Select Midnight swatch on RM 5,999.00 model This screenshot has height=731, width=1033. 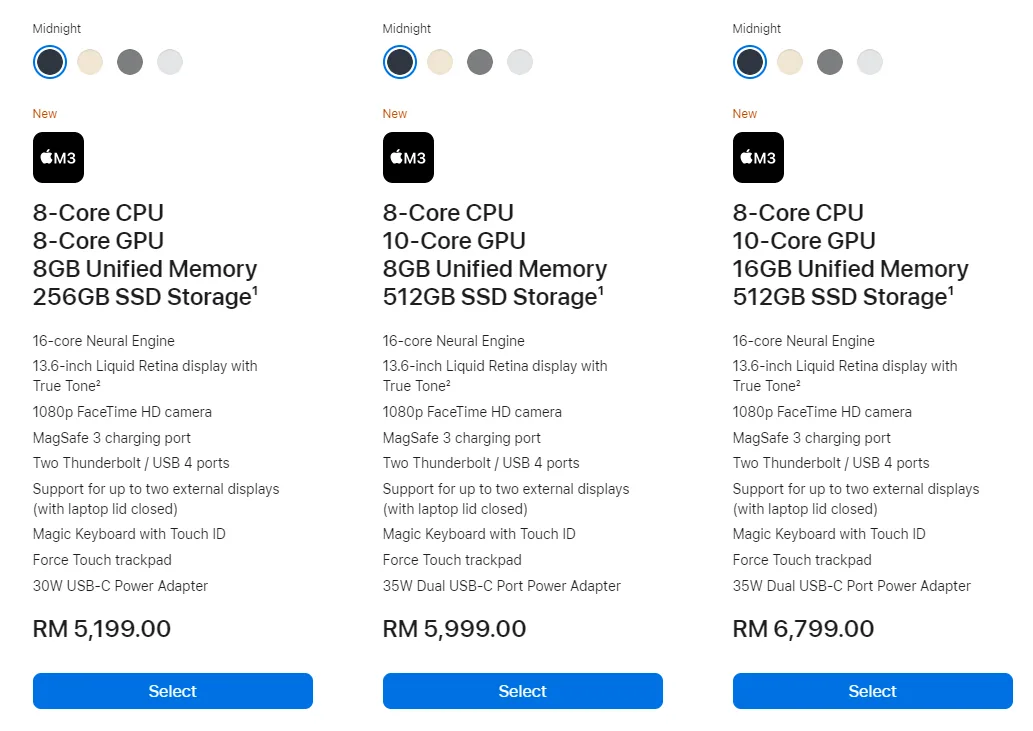point(400,62)
